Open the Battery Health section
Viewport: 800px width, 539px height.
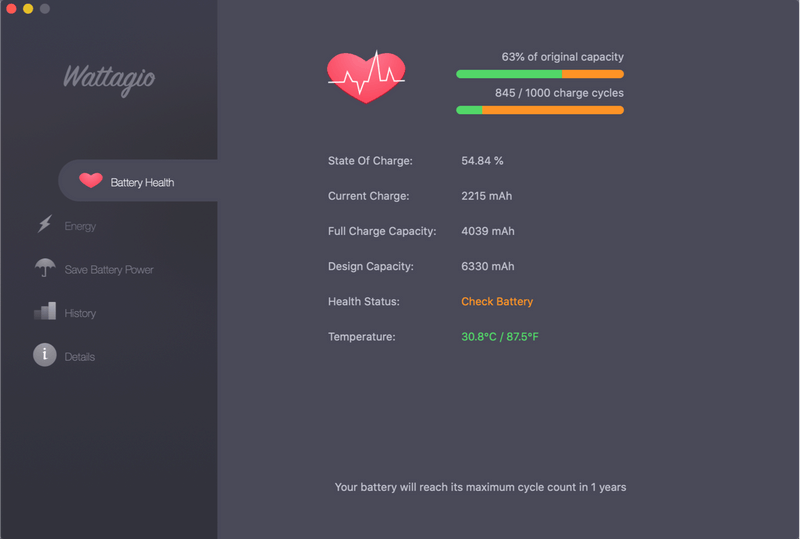(x=138, y=181)
